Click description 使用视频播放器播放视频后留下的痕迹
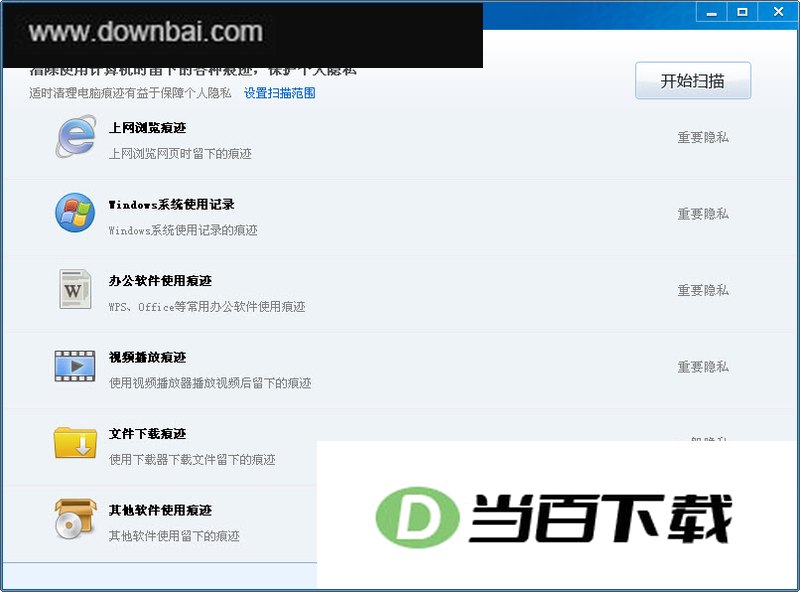 tap(210, 383)
